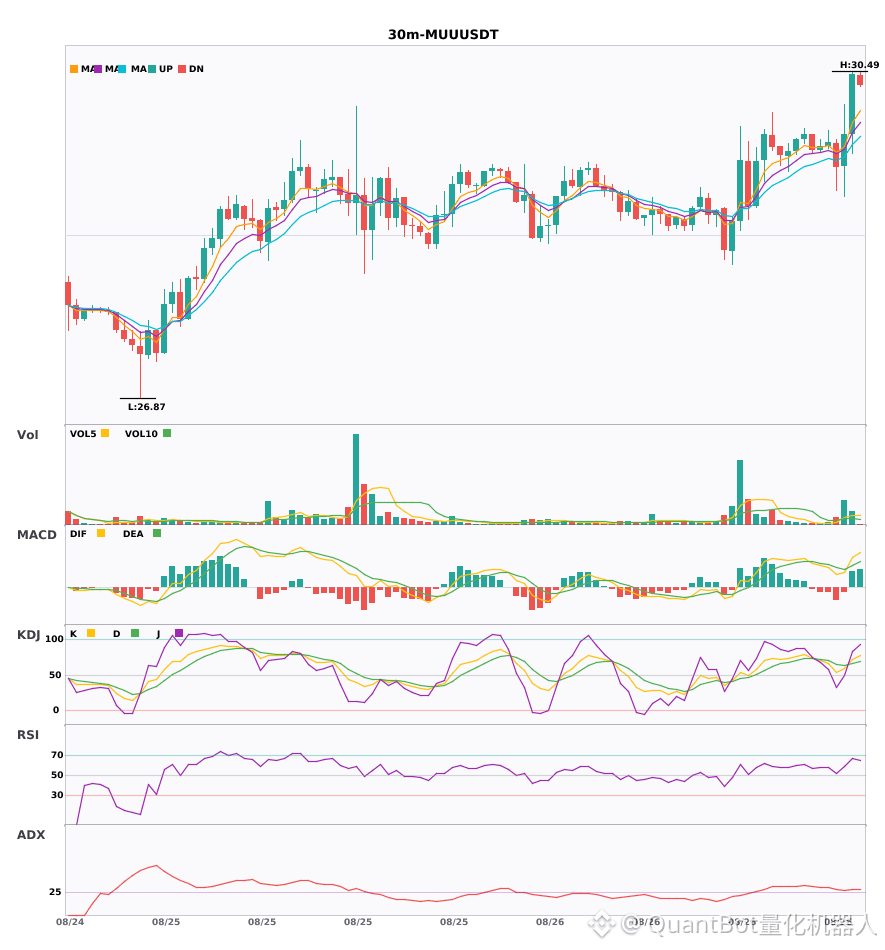Click the H:30.49 high price marker
Viewport: 885px width, 950px height.
pos(859,65)
